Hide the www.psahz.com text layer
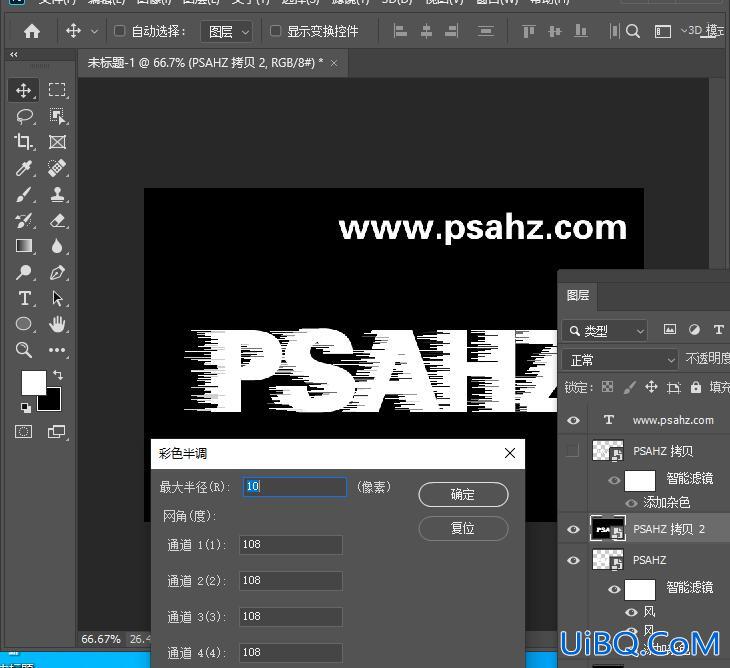730x668 pixels. (x=574, y=420)
